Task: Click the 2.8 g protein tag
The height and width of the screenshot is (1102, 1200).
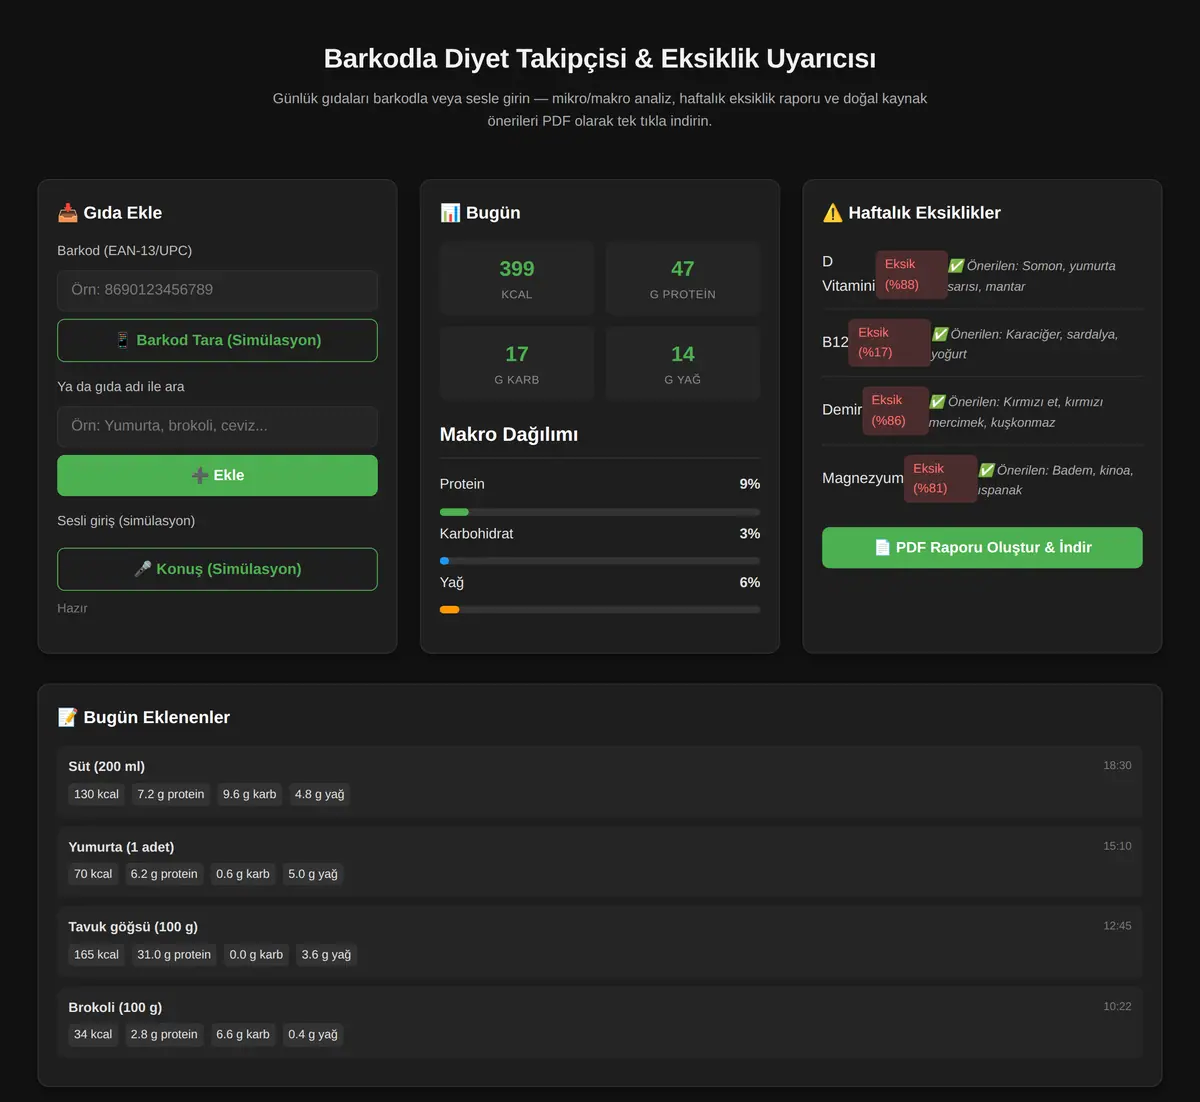Action: [164, 1035]
